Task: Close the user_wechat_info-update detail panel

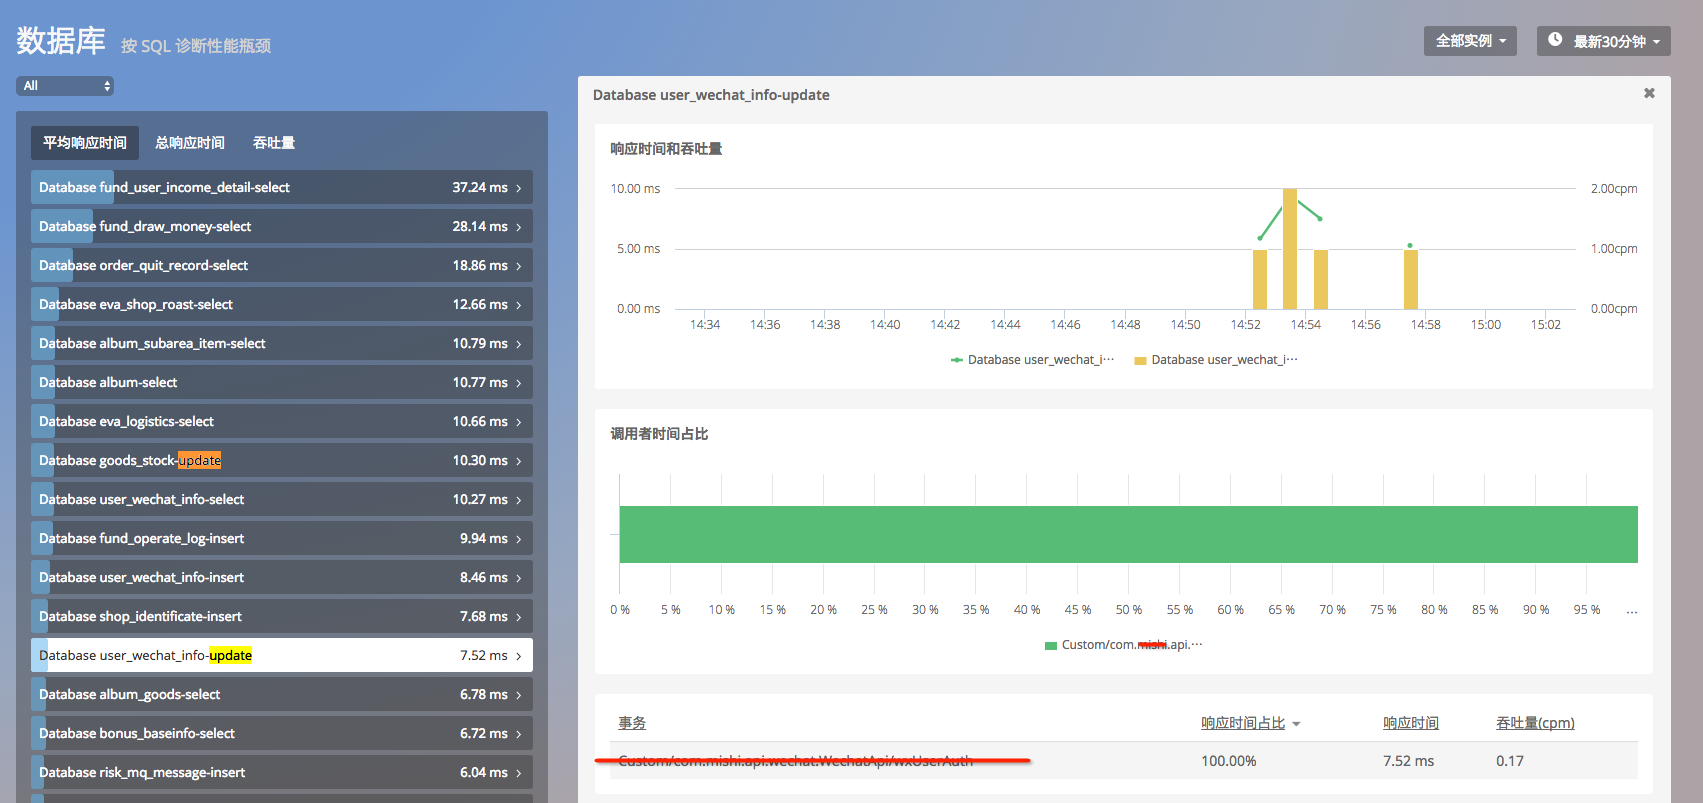Action: click(x=1649, y=93)
